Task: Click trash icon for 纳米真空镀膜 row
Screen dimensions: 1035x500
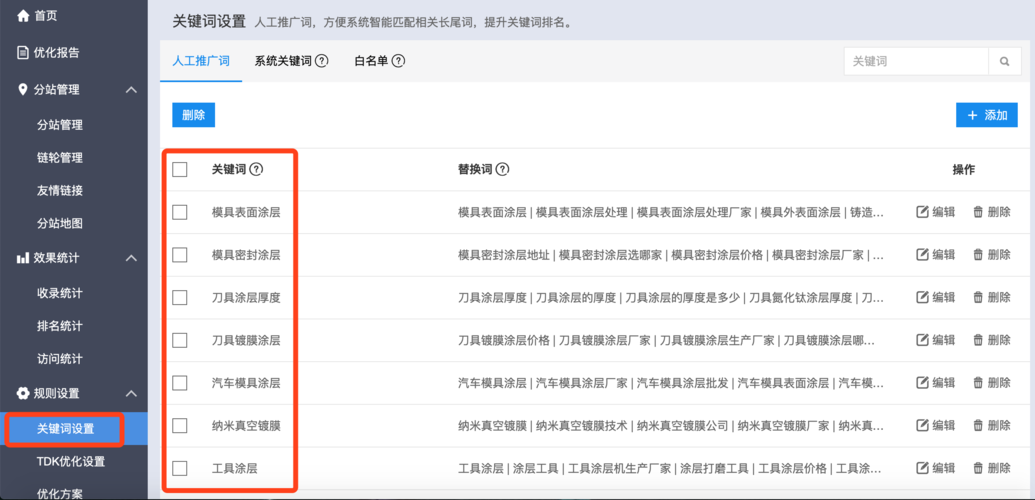Action: [x=978, y=425]
